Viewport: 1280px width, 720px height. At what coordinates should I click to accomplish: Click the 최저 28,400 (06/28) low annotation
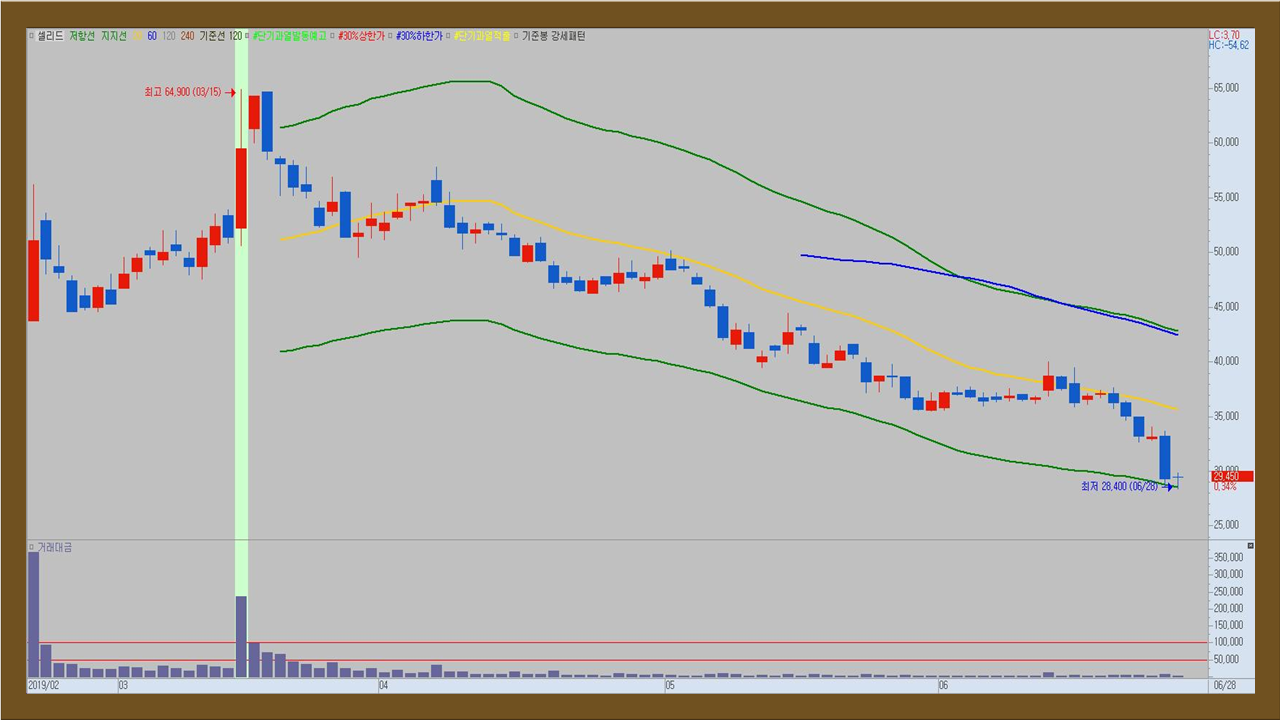point(1119,486)
